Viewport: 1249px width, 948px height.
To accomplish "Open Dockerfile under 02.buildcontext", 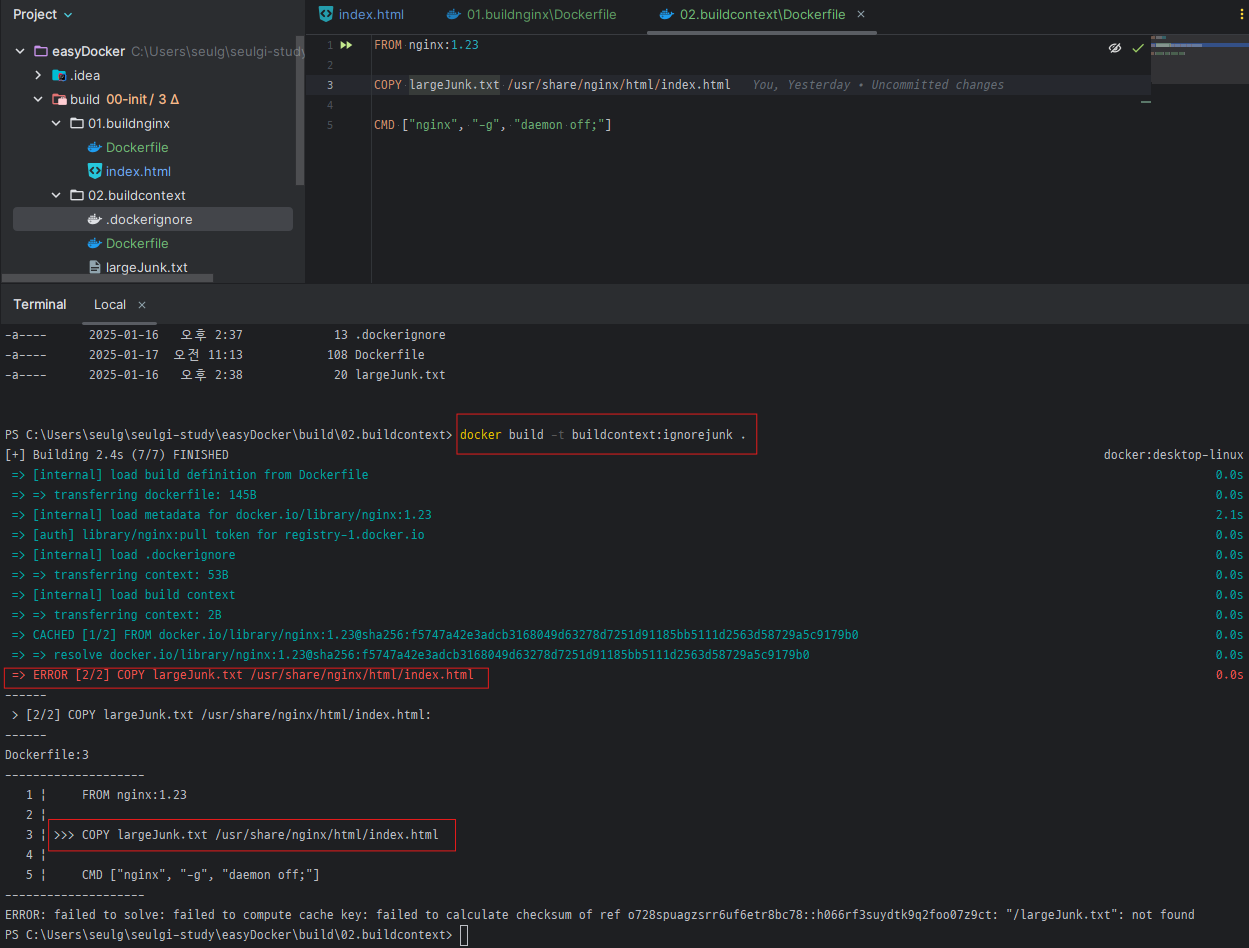I will tap(137, 243).
